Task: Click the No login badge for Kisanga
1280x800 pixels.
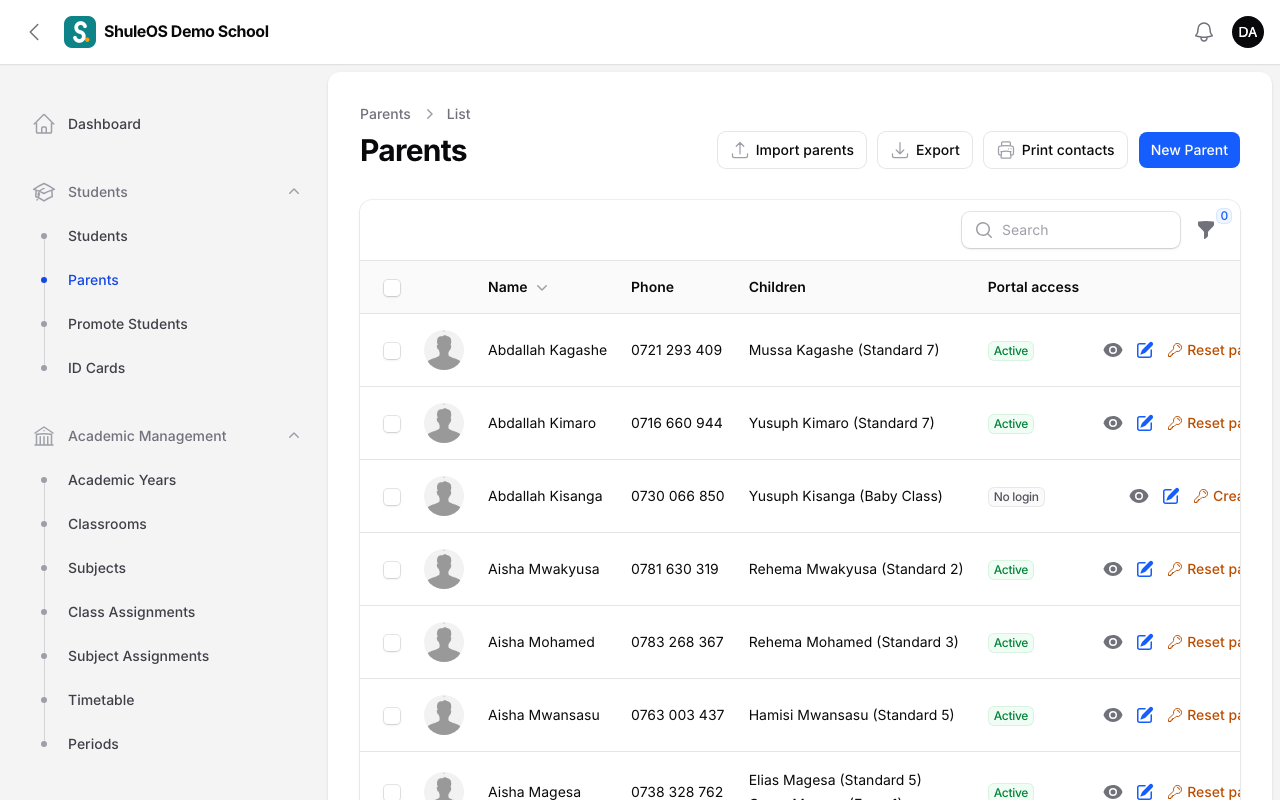Action: [x=1016, y=497]
